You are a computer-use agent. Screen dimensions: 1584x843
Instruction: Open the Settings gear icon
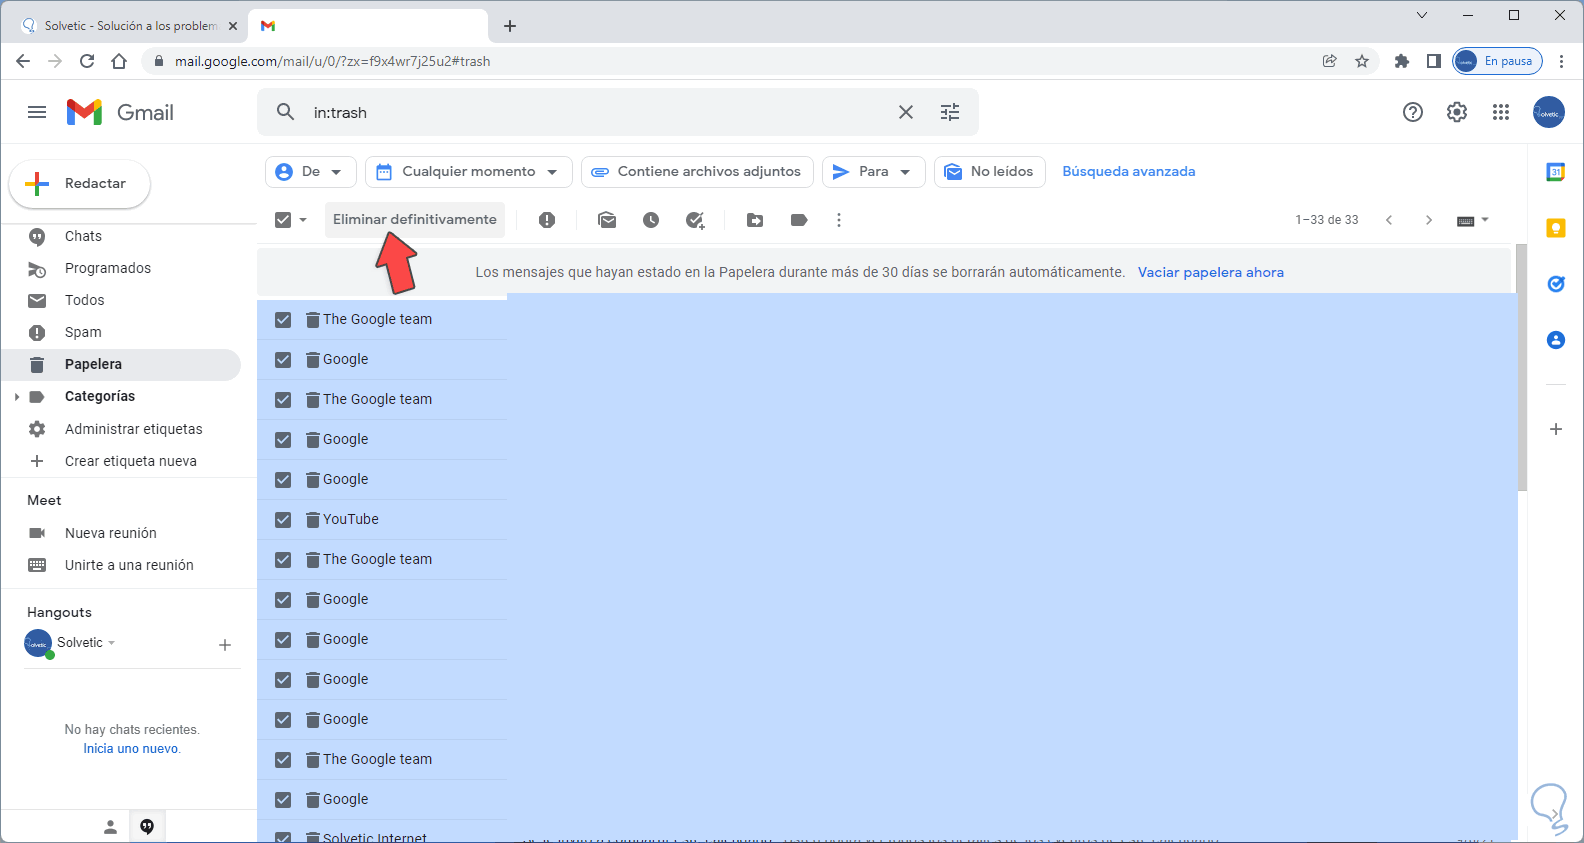click(1457, 112)
